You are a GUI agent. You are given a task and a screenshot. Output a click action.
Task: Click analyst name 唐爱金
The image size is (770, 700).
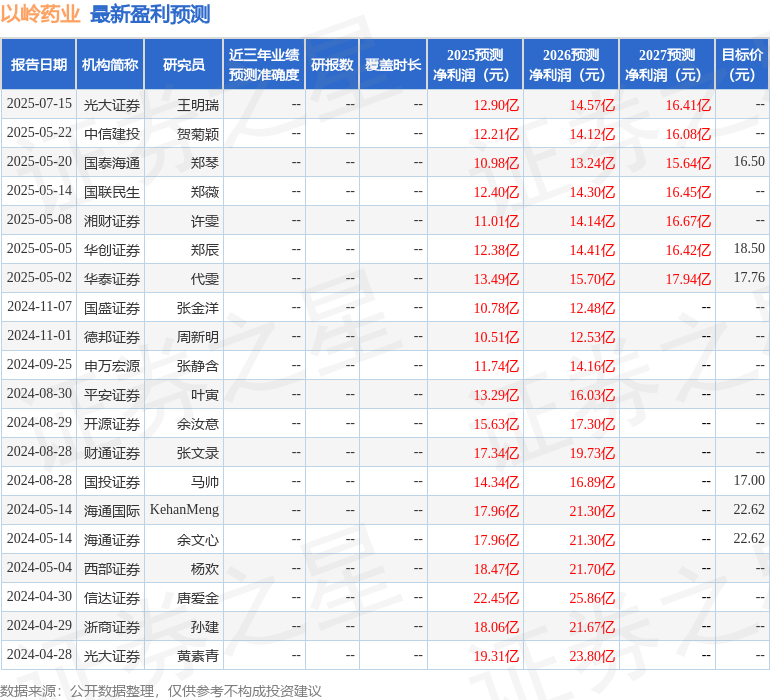point(198,598)
